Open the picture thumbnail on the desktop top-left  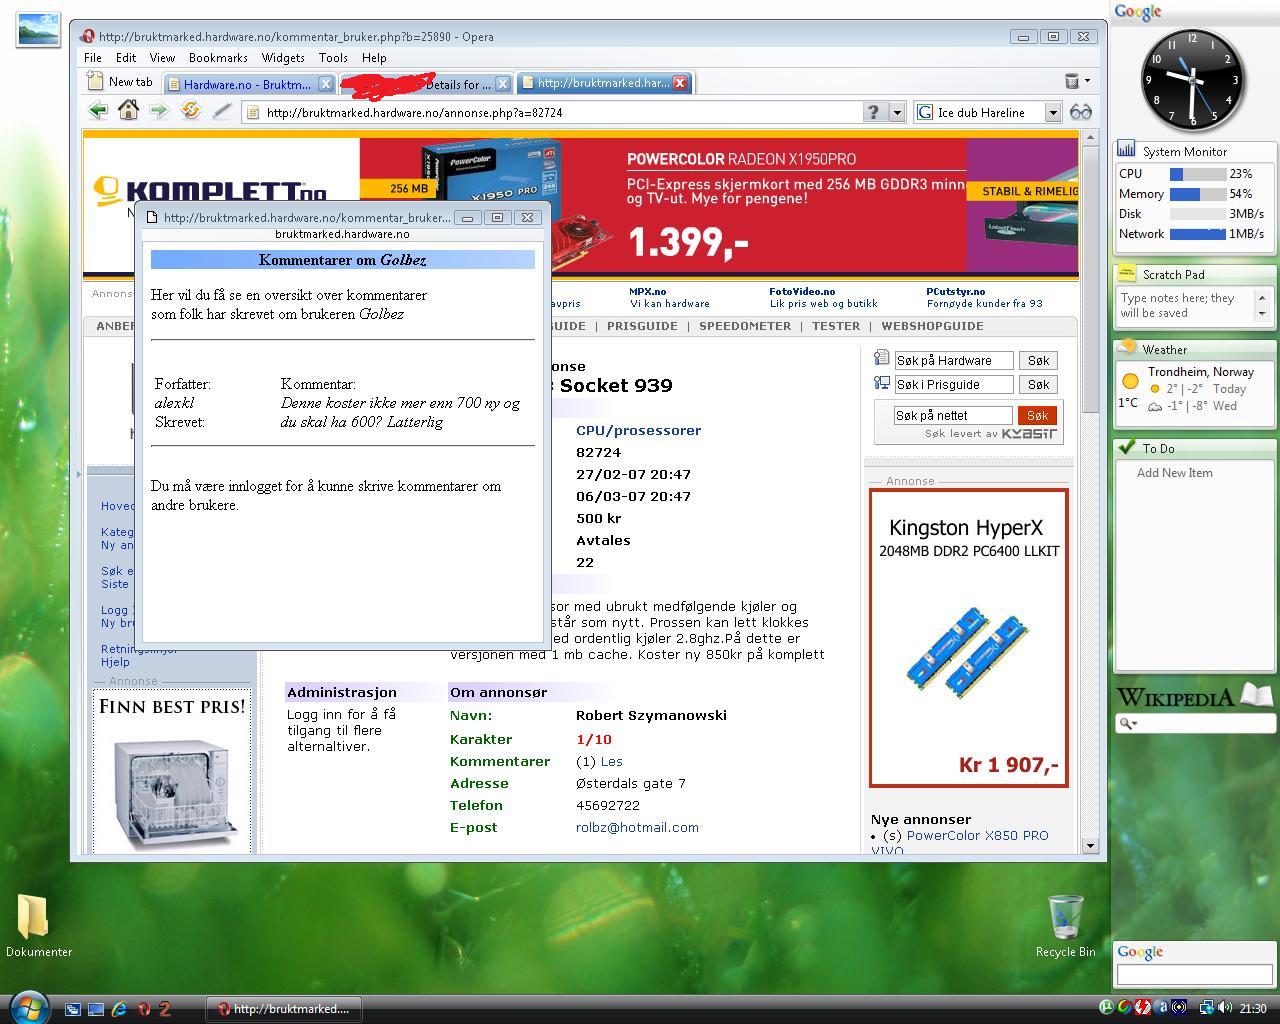(x=39, y=29)
